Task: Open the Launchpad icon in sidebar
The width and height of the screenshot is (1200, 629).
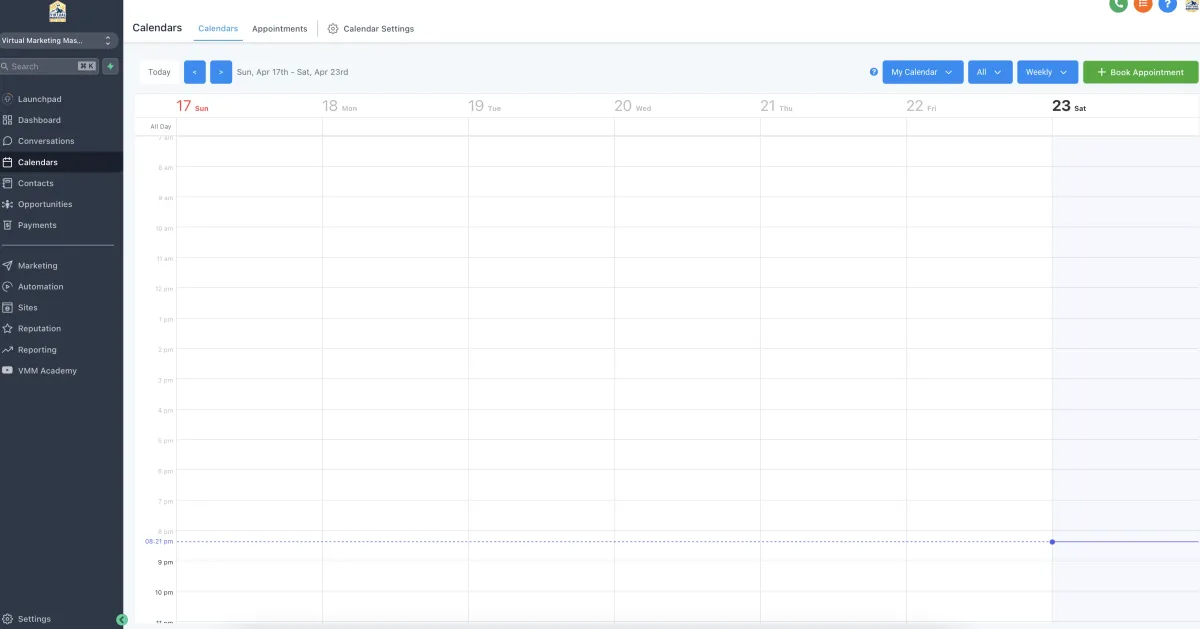Action: point(8,99)
